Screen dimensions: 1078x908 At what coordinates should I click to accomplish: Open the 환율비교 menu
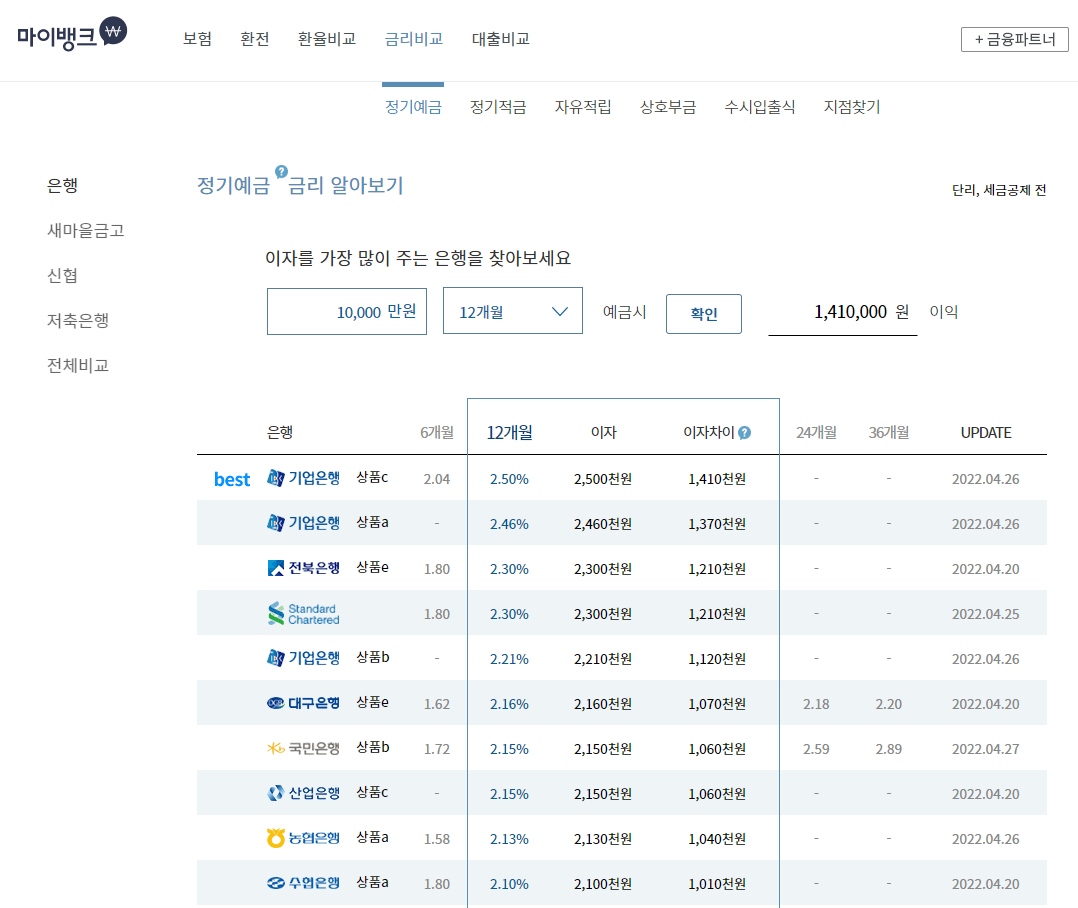(327, 39)
